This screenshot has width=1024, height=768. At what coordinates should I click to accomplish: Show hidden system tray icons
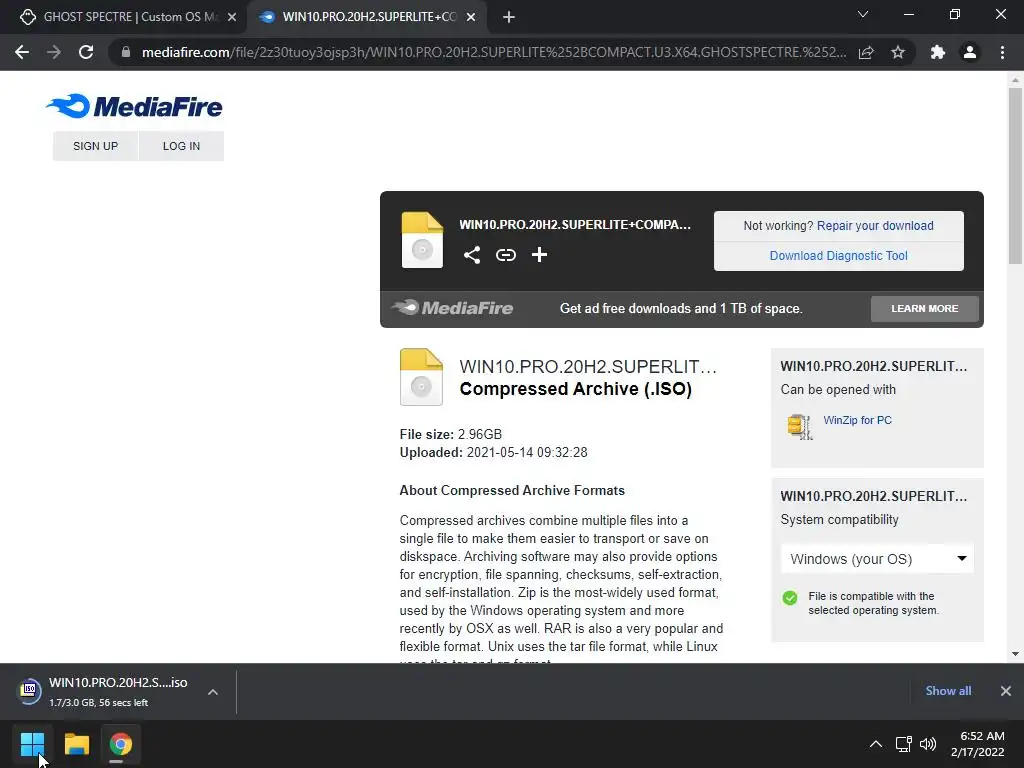click(x=876, y=744)
